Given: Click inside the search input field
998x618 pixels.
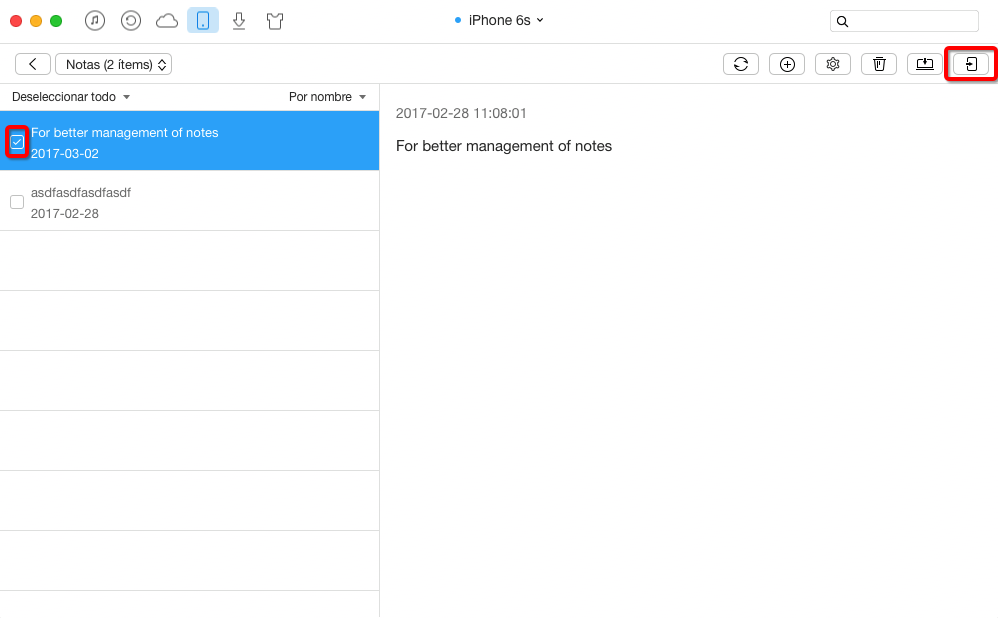Looking at the screenshot, I should pos(904,21).
